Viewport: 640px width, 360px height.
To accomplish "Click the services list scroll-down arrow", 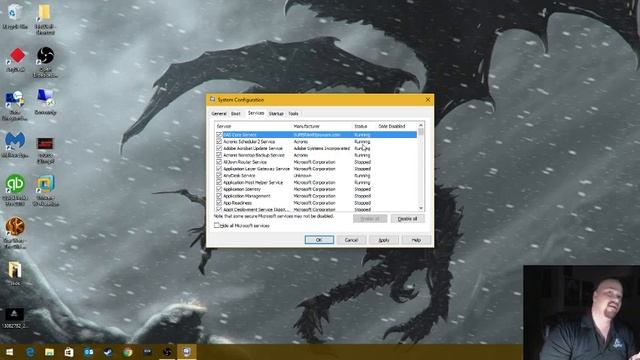I will click(421, 208).
